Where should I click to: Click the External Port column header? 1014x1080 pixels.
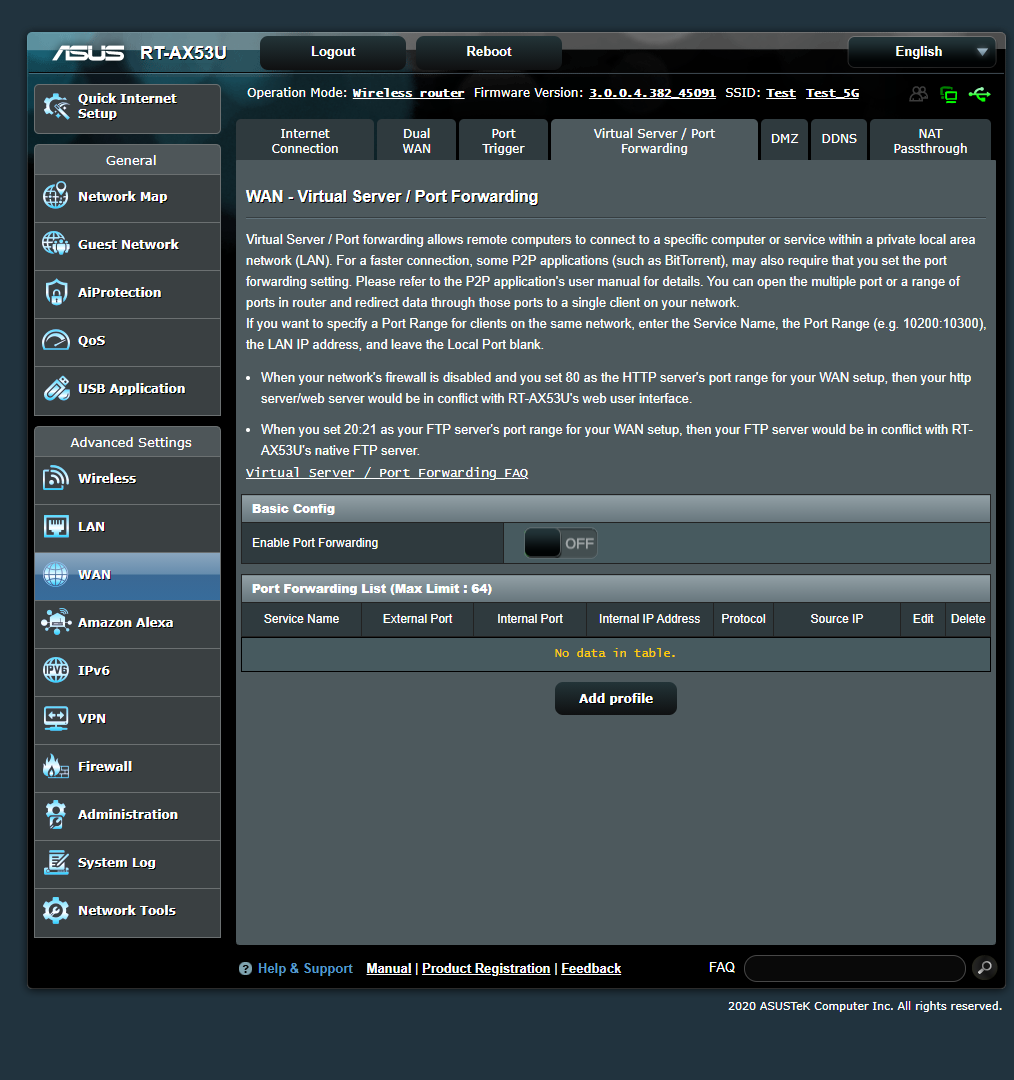(417, 619)
